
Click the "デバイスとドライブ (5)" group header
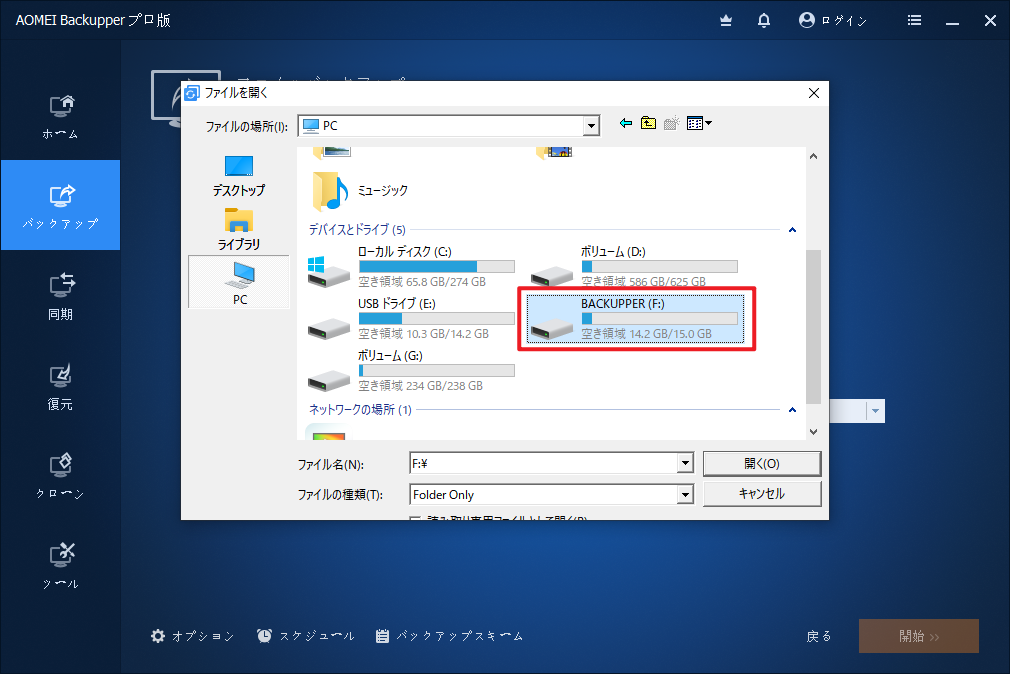coord(357,229)
